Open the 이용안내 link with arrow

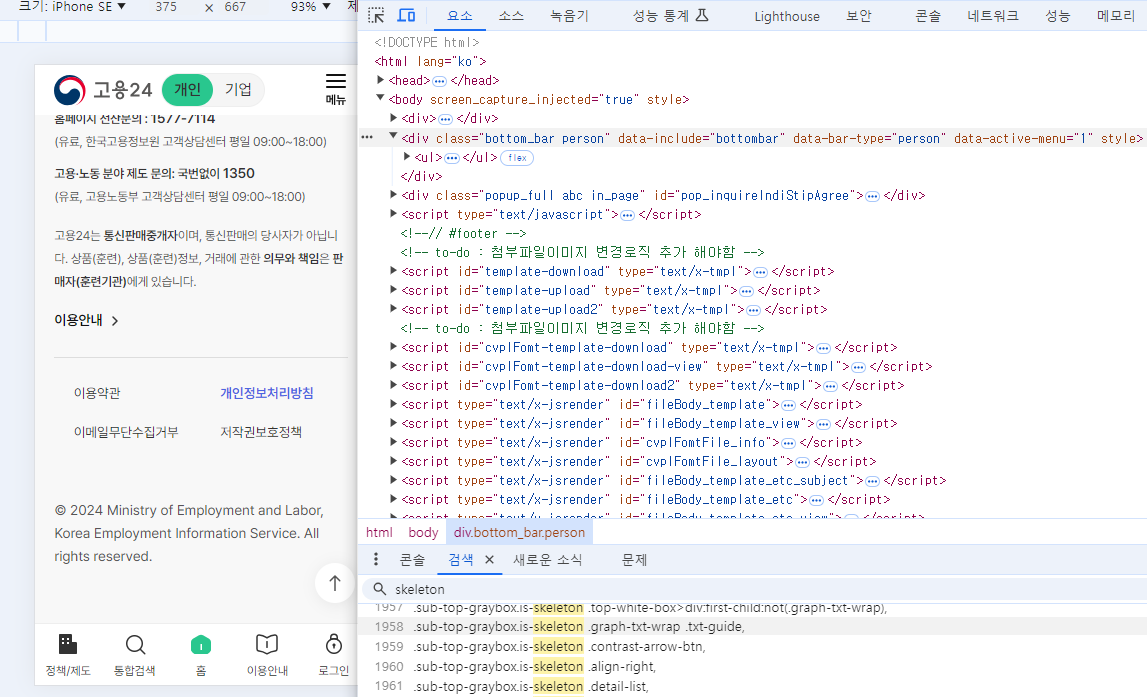pos(86,320)
